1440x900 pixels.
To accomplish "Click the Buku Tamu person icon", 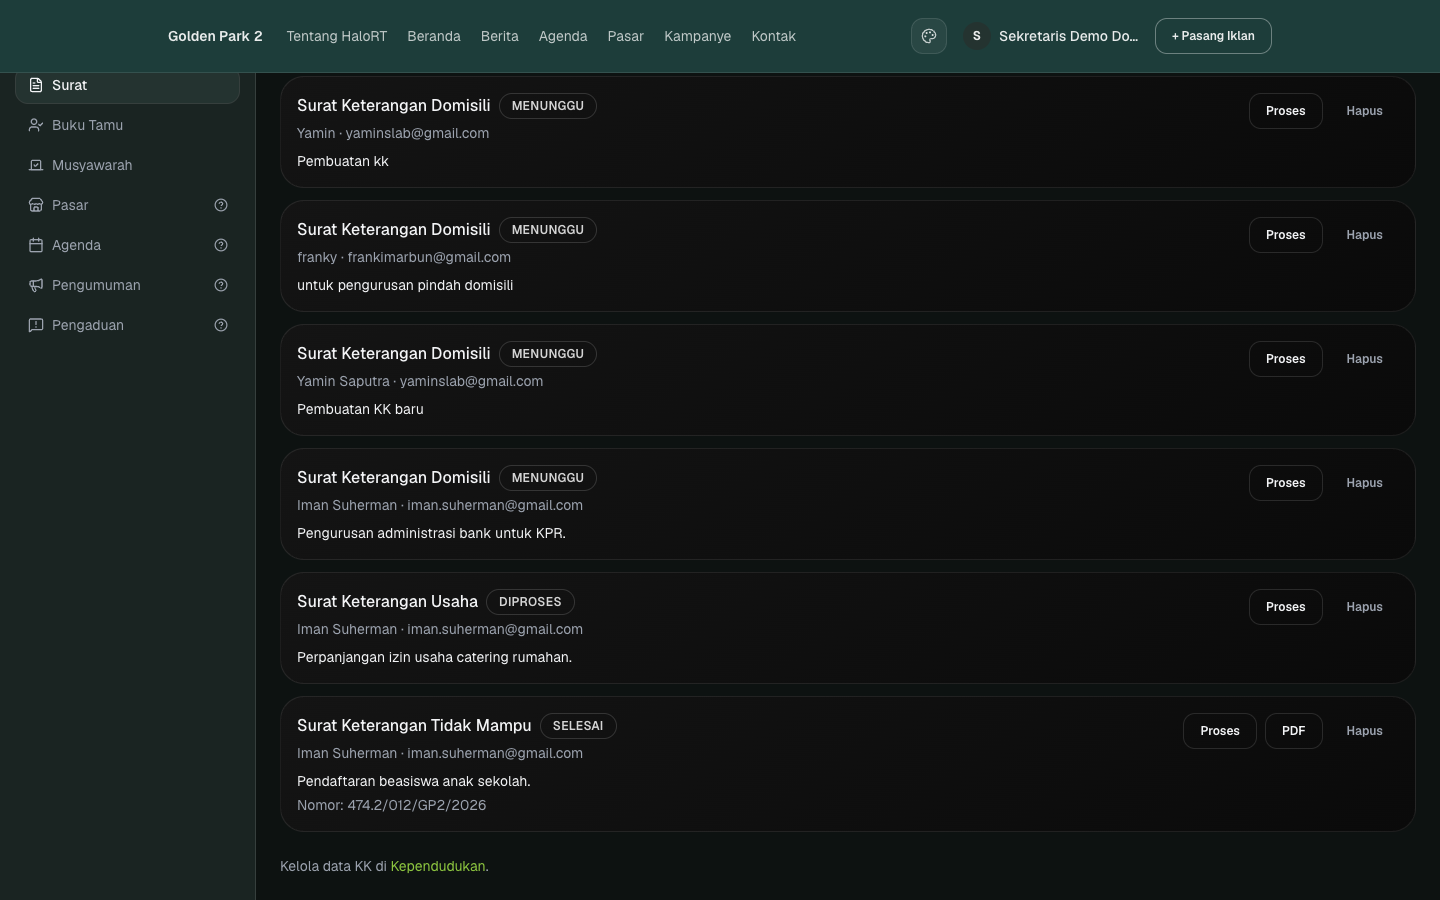I will point(36,125).
